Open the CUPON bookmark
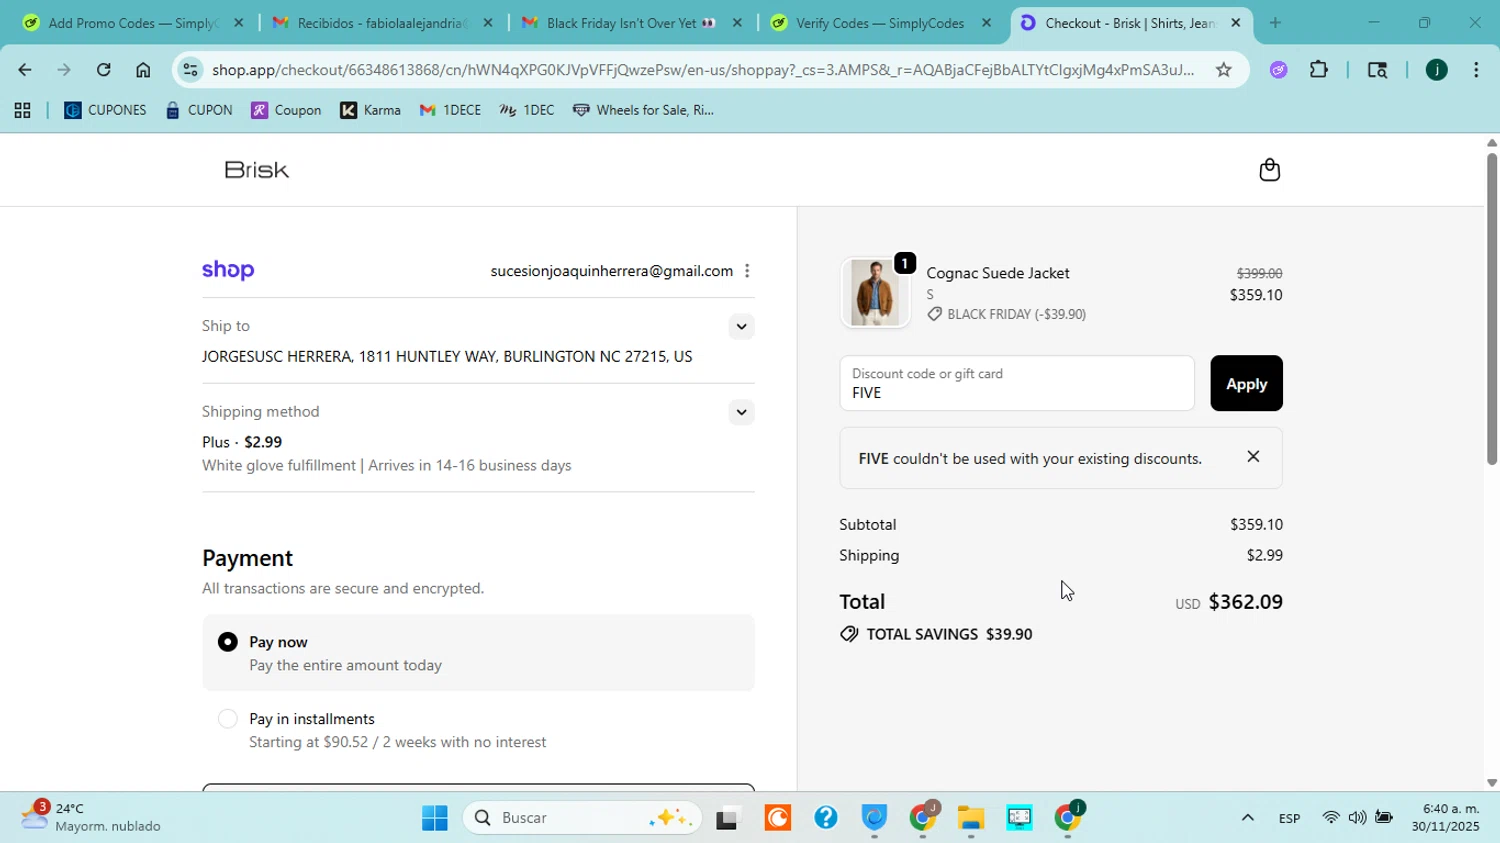 199,111
